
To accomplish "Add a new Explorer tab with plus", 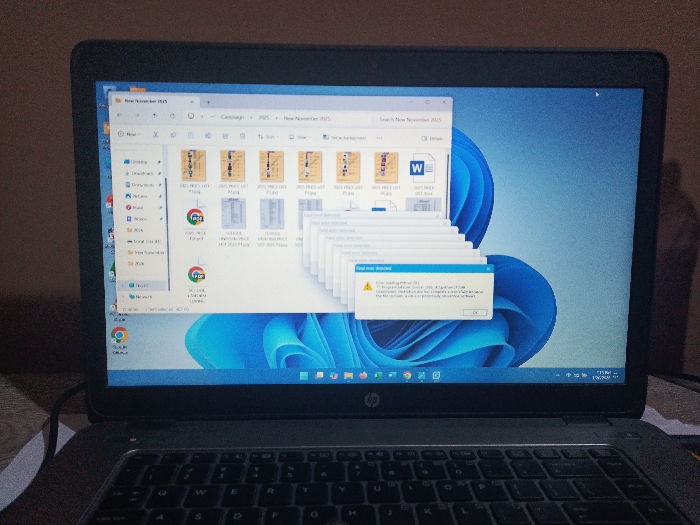I will [x=208, y=103].
